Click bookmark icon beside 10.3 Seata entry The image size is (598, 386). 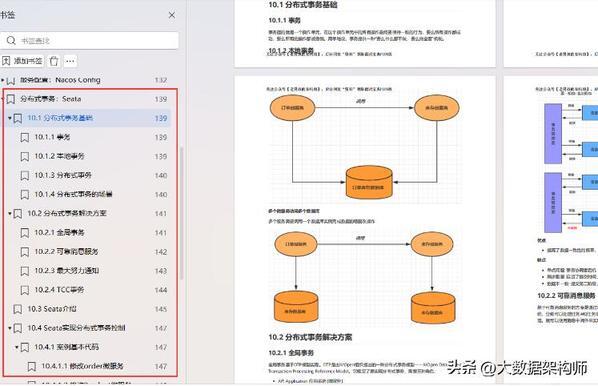pos(18,309)
